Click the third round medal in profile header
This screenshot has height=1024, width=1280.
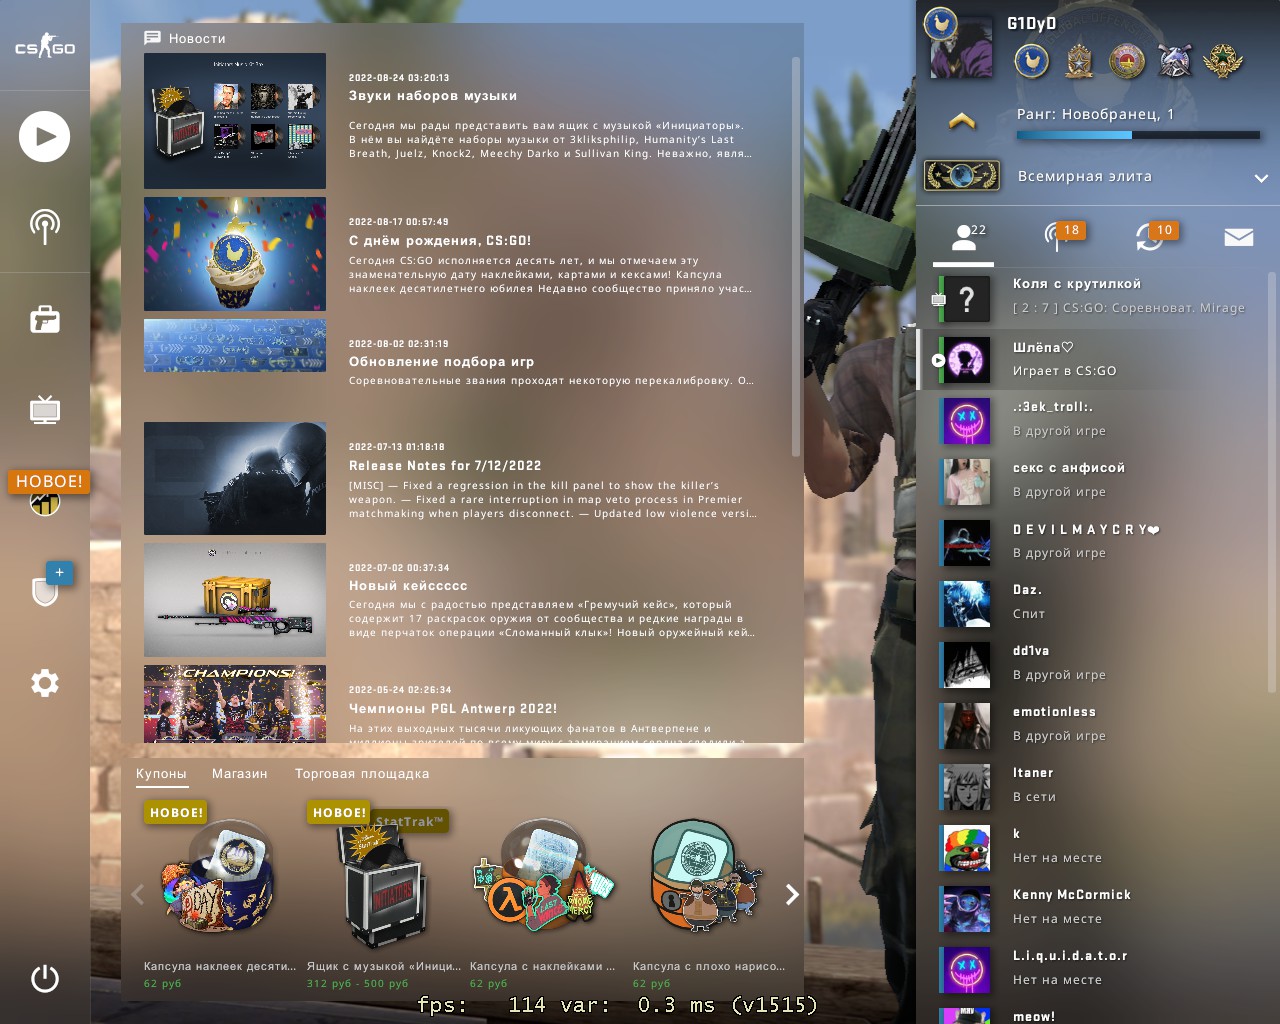pyautogui.click(x=1127, y=61)
